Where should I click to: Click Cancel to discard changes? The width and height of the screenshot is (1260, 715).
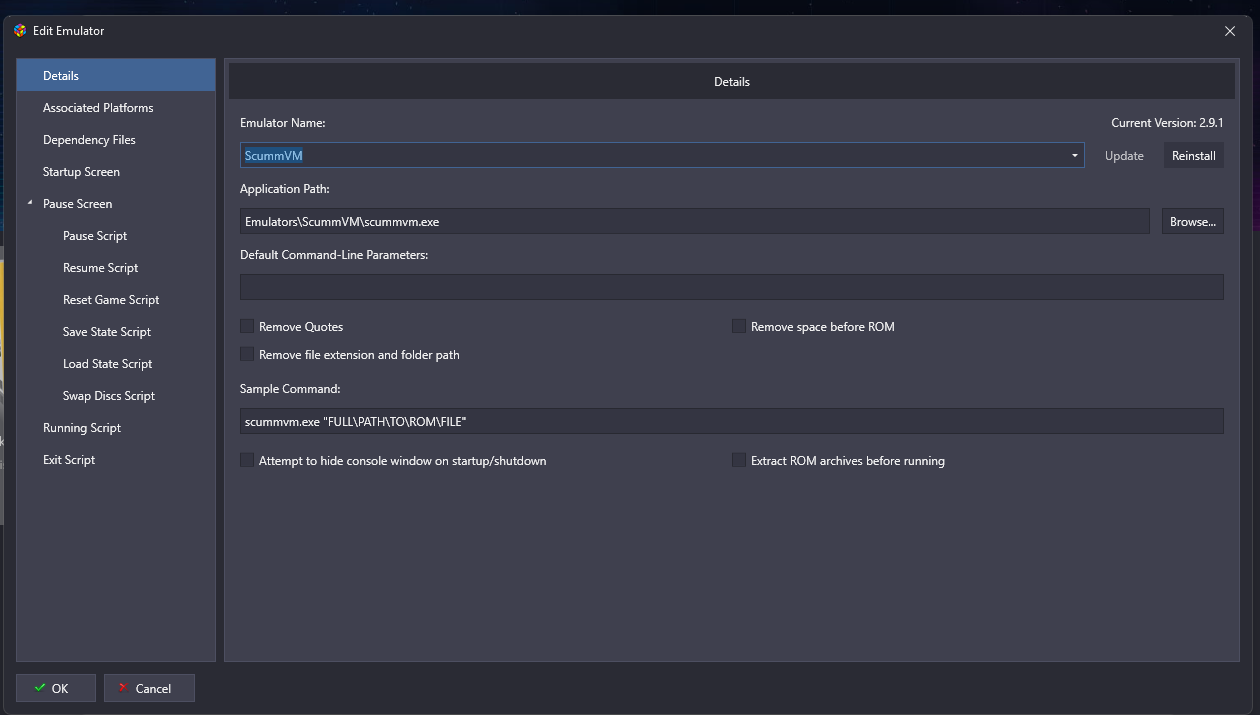[x=149, y=688]
